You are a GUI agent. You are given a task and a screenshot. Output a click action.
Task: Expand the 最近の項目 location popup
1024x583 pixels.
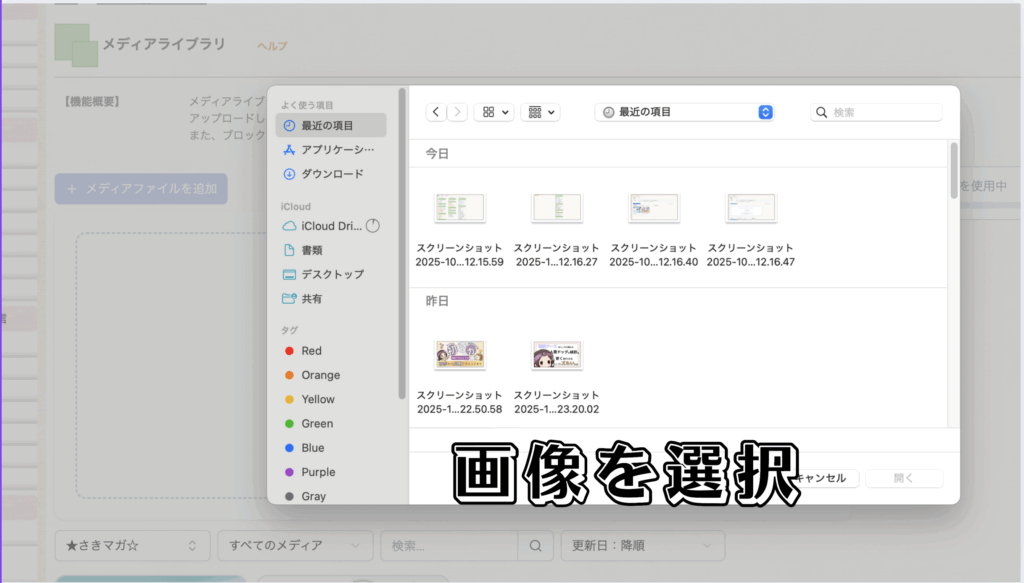[x=685, y=112]
